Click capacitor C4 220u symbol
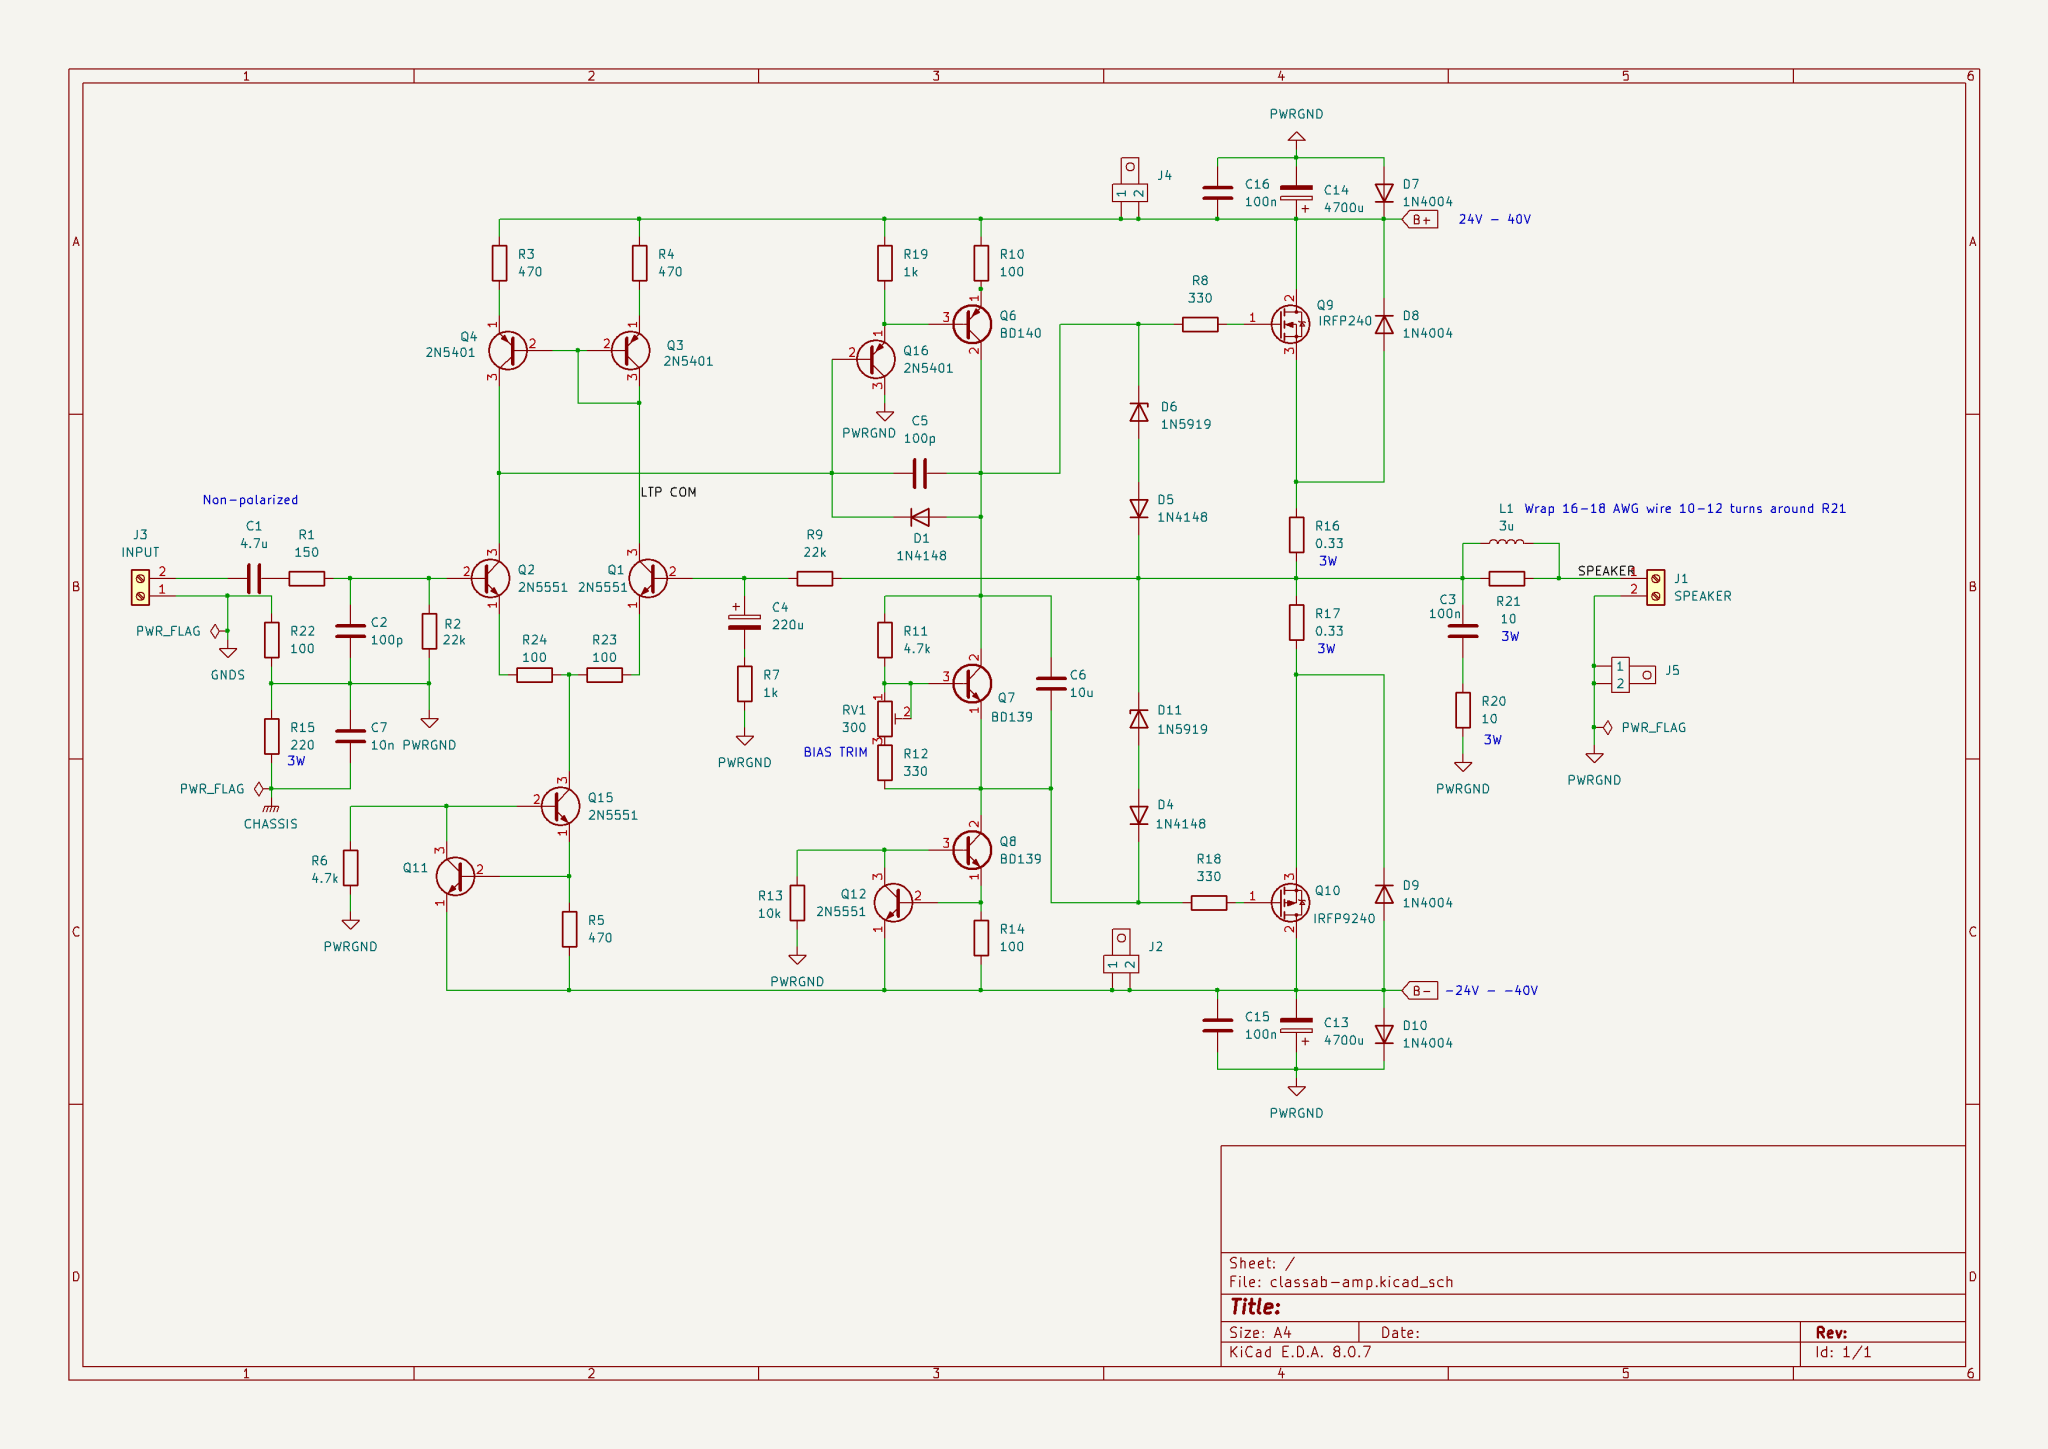 pos(744,622)
